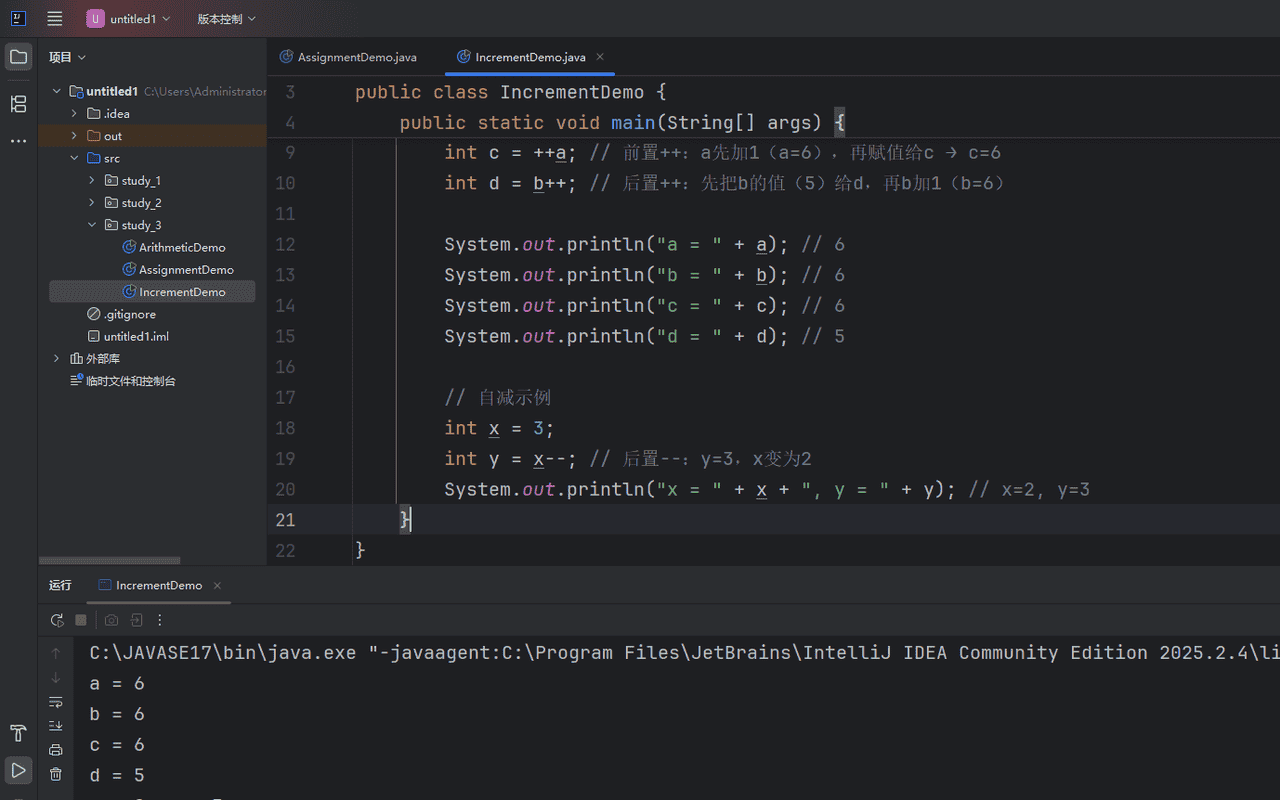Print the console output
Image resolution: width=1280 pixels, height=800 pixels.
[x=56, y=749]
